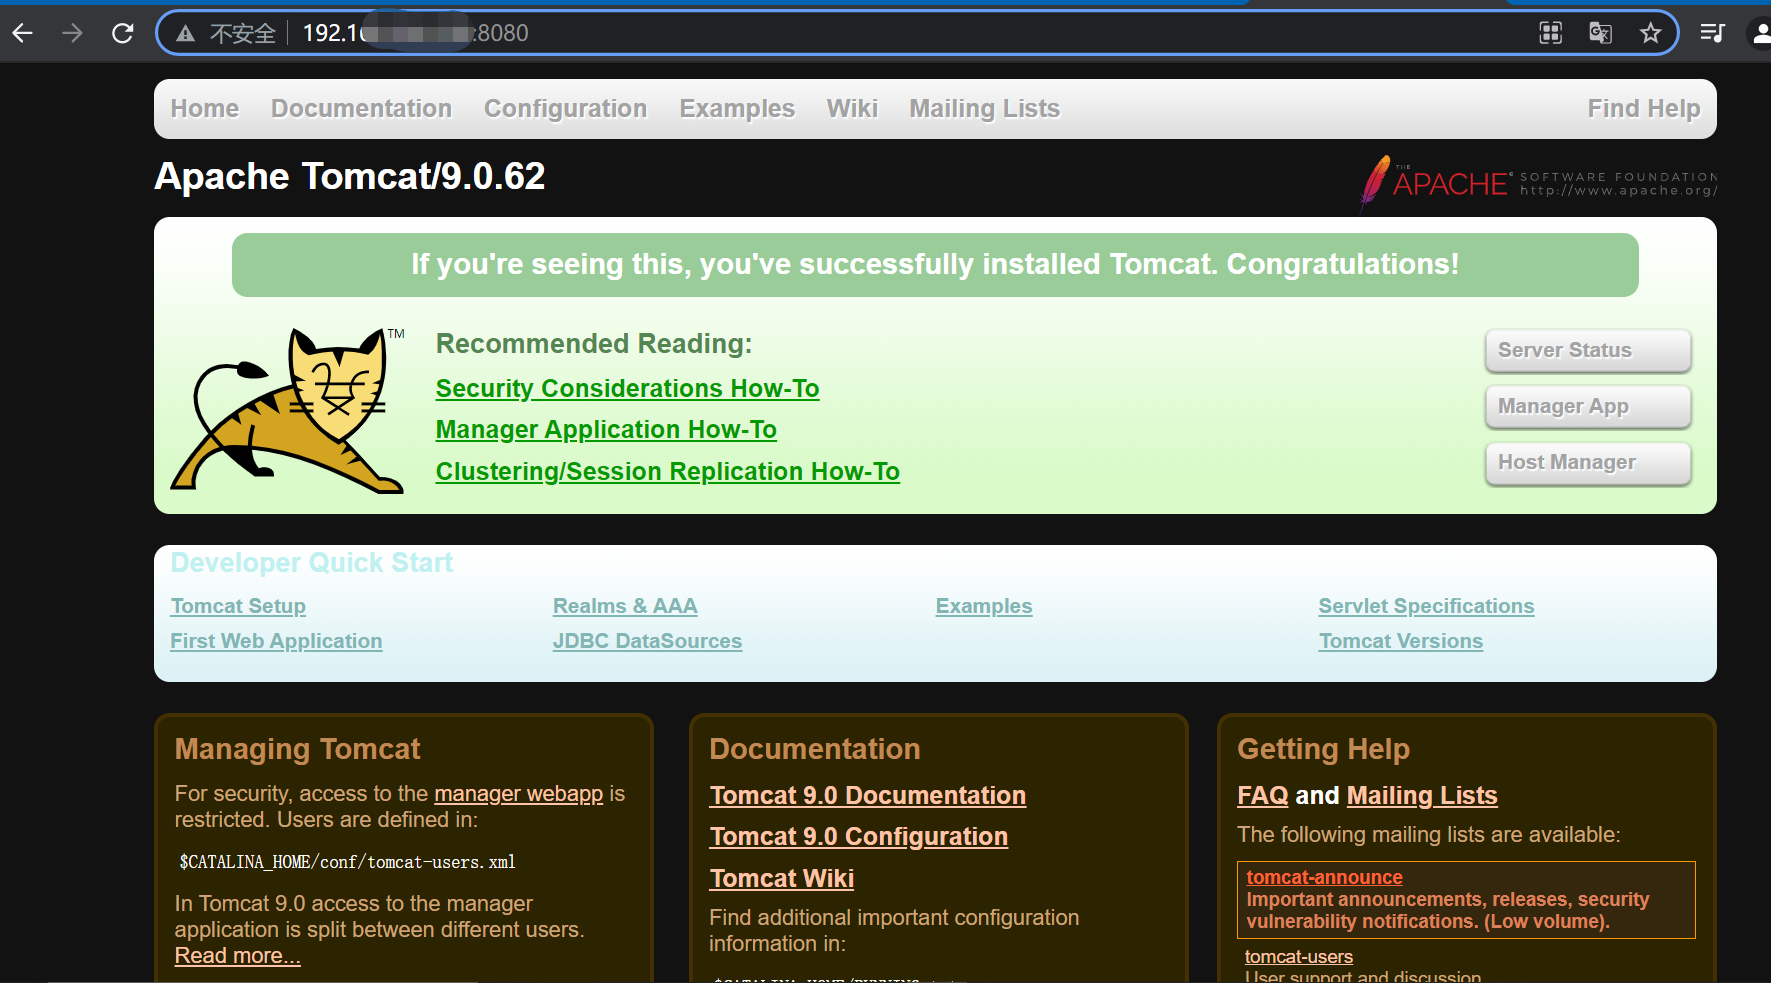1771x983 pixels.
Task: Open the Mailing Lists link under Getting Help
Action: click(x=1422, y=795)
